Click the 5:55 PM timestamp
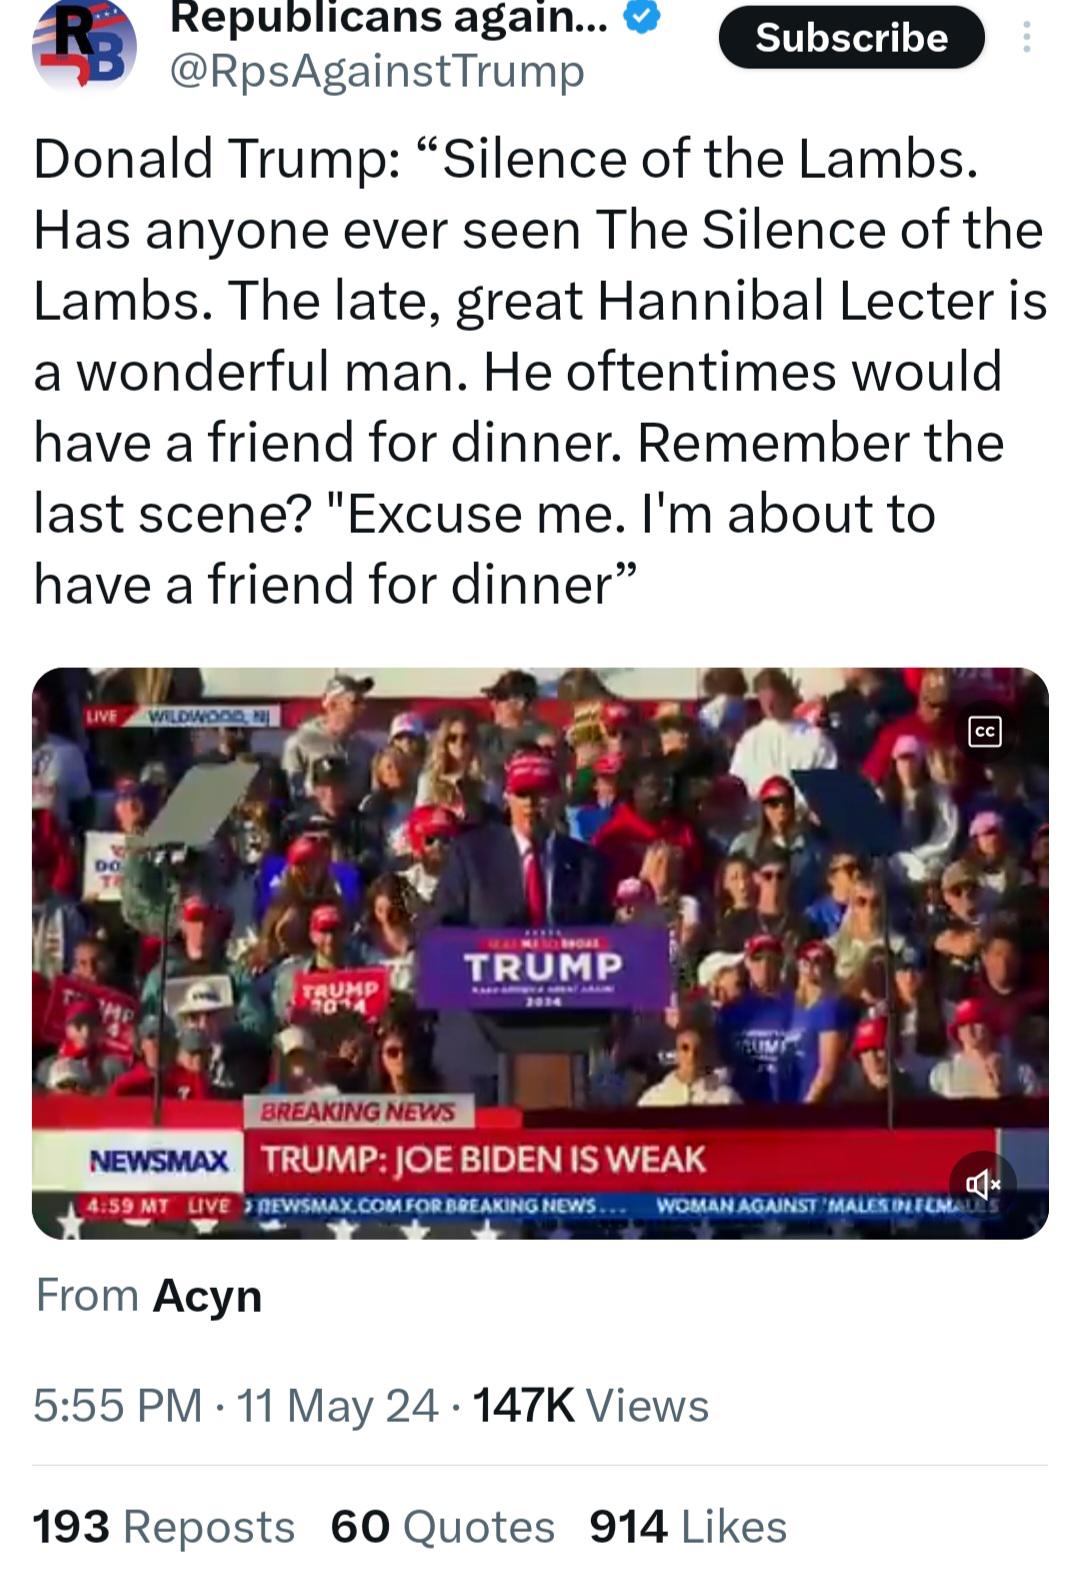1080x1575 pixels. (117, 1405)
